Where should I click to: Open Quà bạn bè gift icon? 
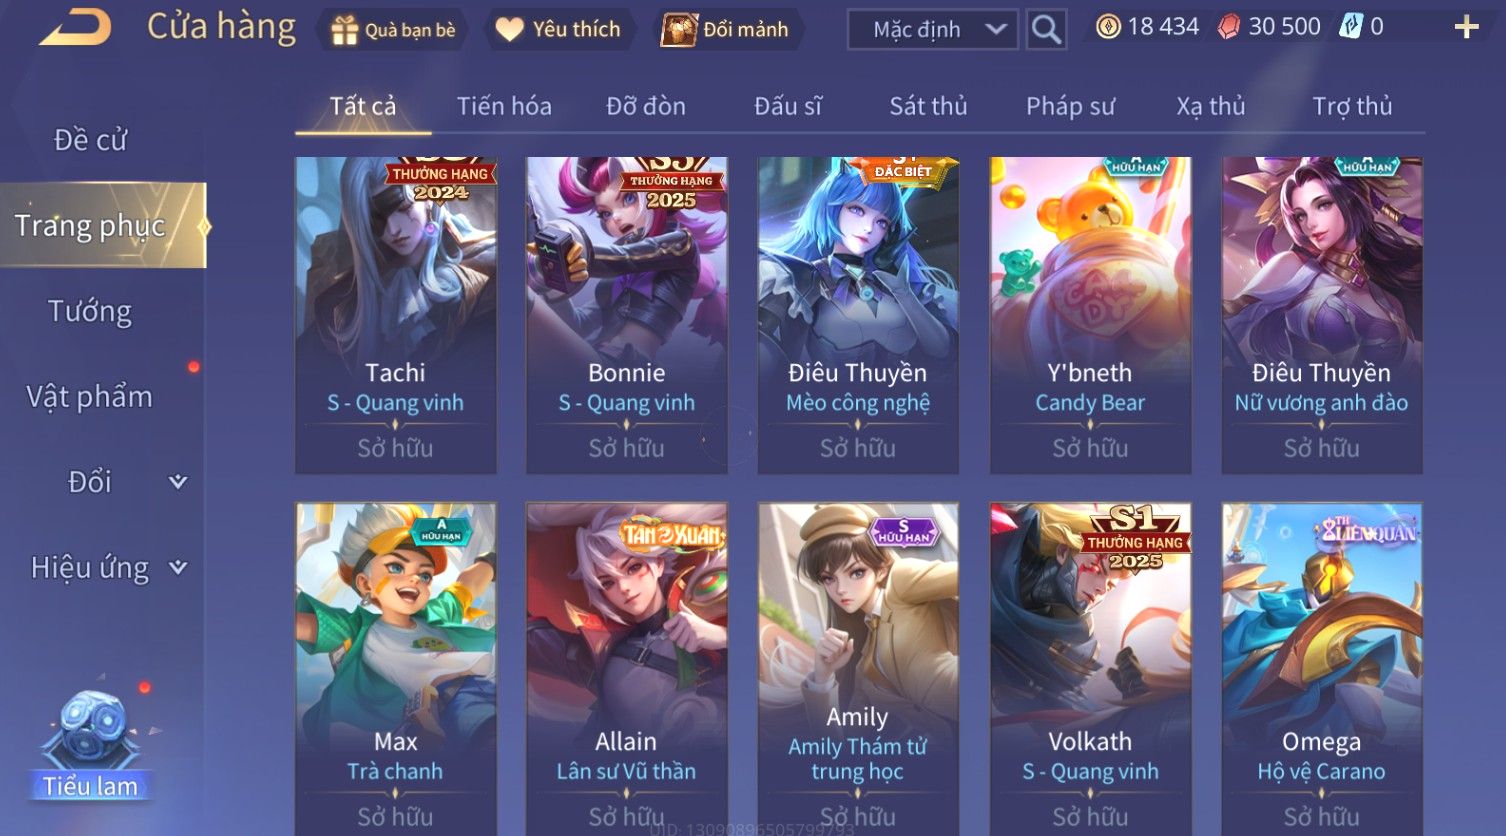[345, 30]
